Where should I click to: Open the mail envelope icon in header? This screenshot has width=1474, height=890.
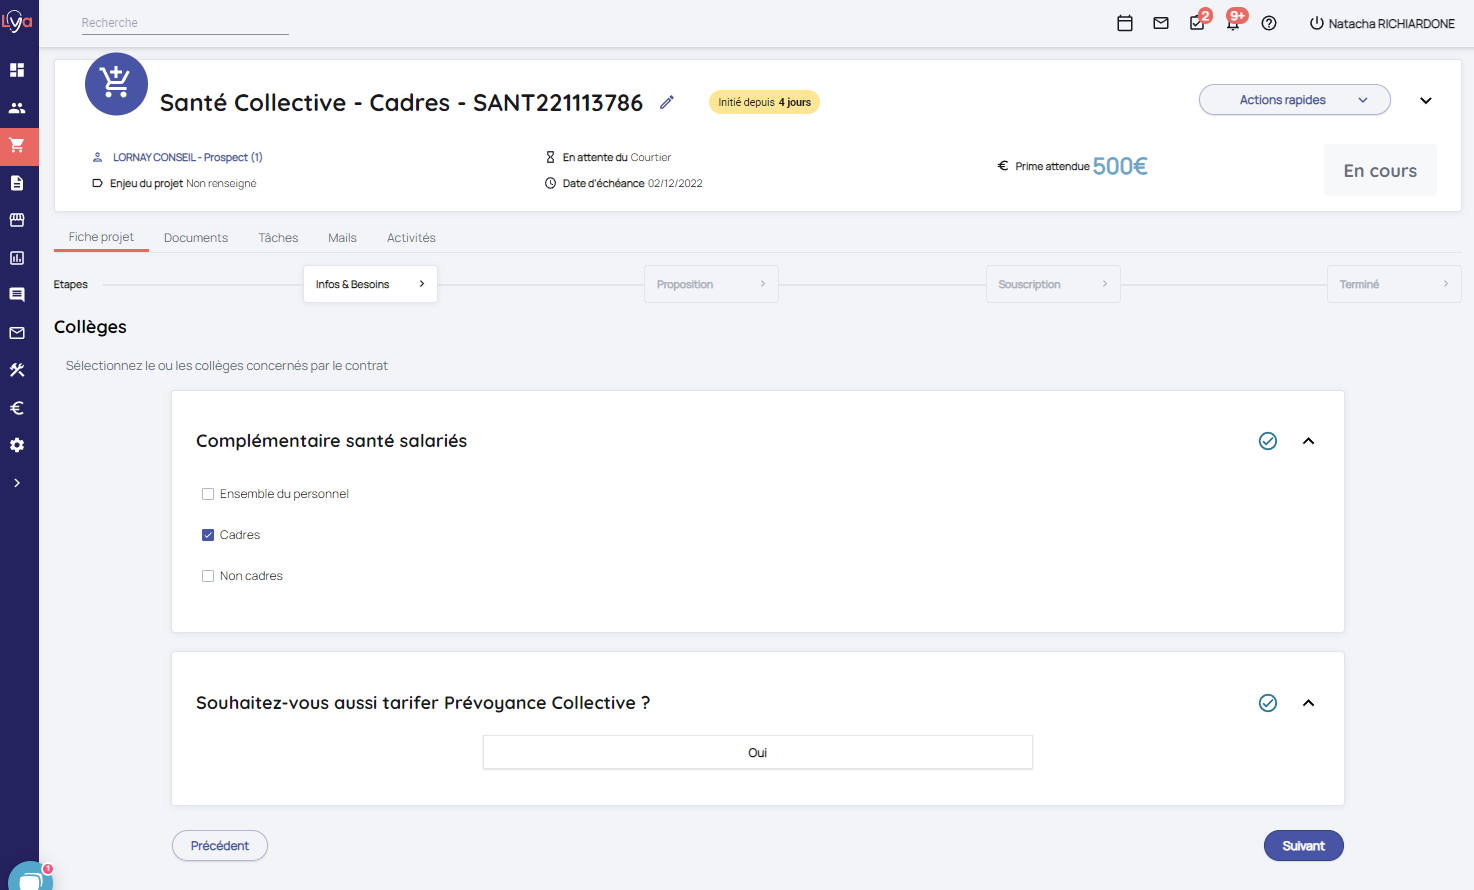(1161, 23)
